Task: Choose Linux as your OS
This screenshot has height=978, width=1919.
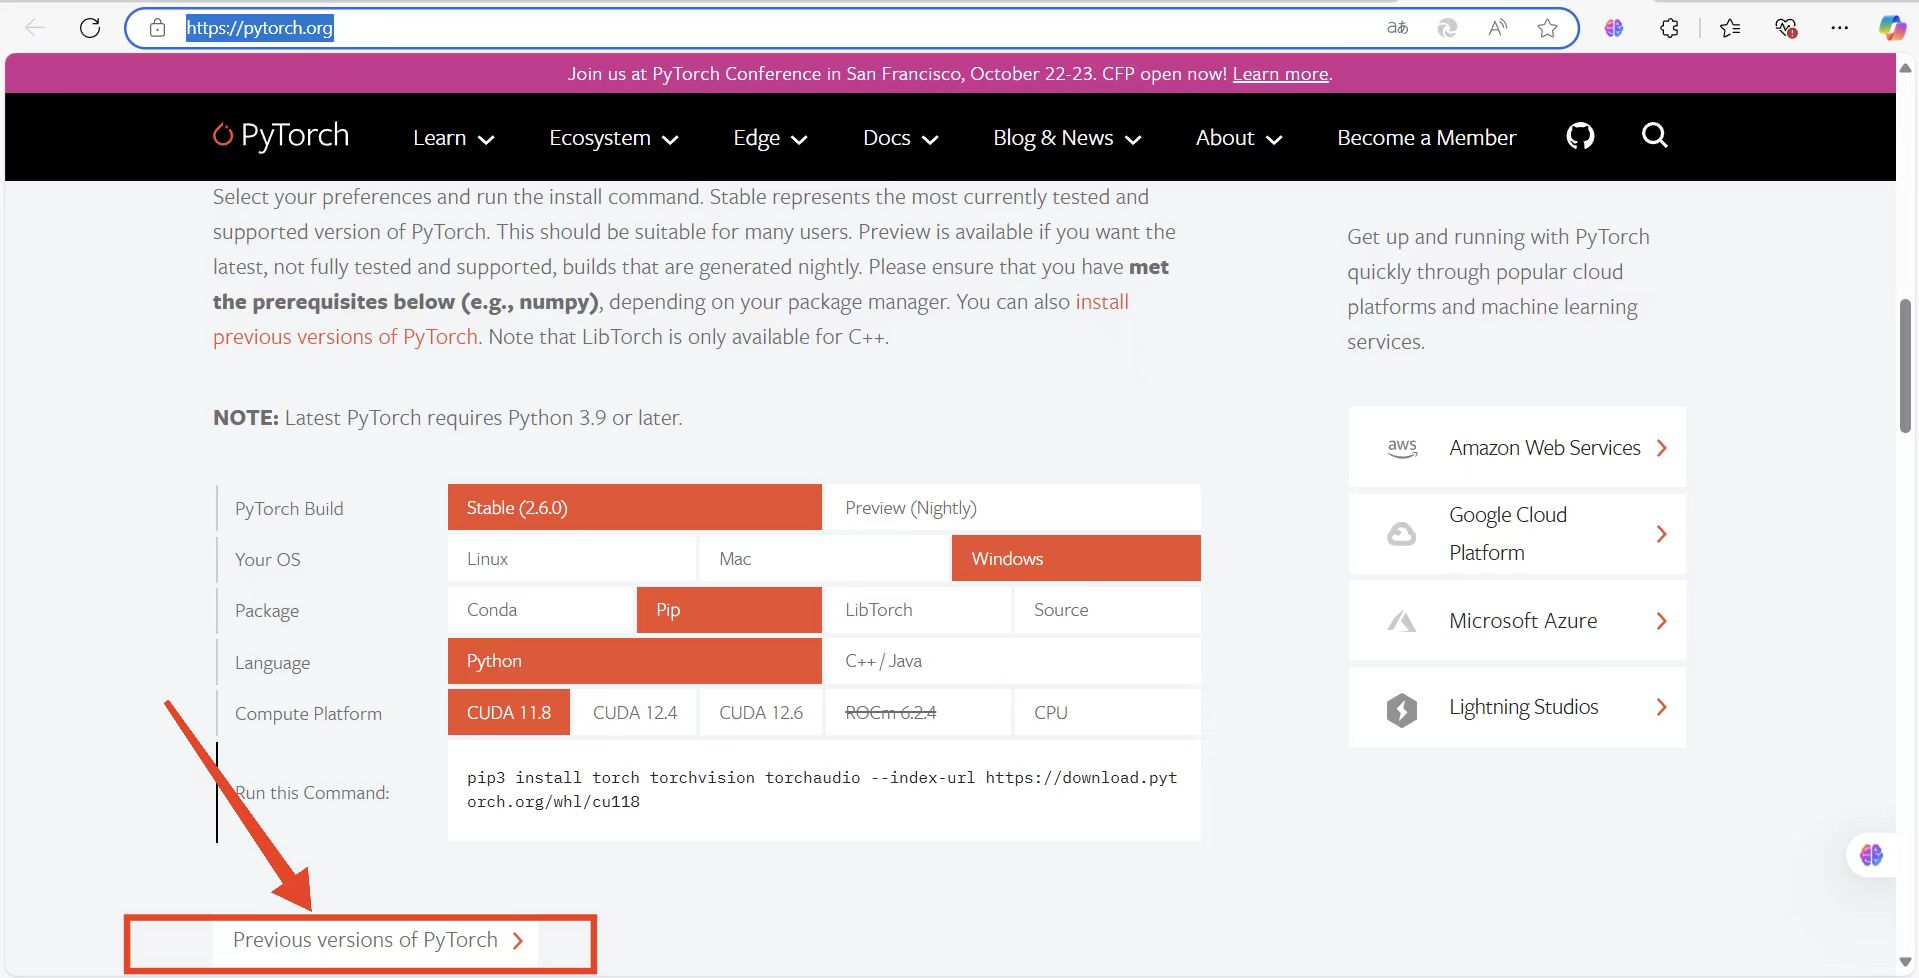Action: point(571,559)
